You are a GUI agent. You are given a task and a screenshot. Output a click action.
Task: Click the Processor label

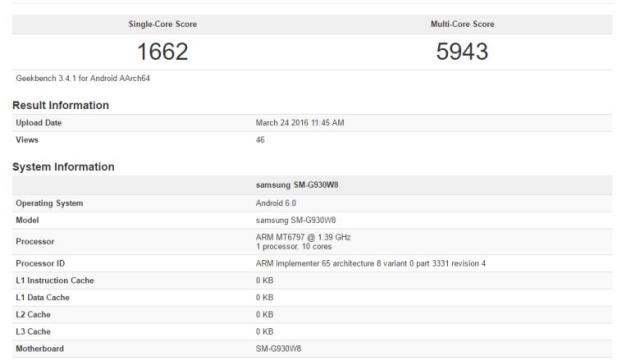click(x=35, y=242)
